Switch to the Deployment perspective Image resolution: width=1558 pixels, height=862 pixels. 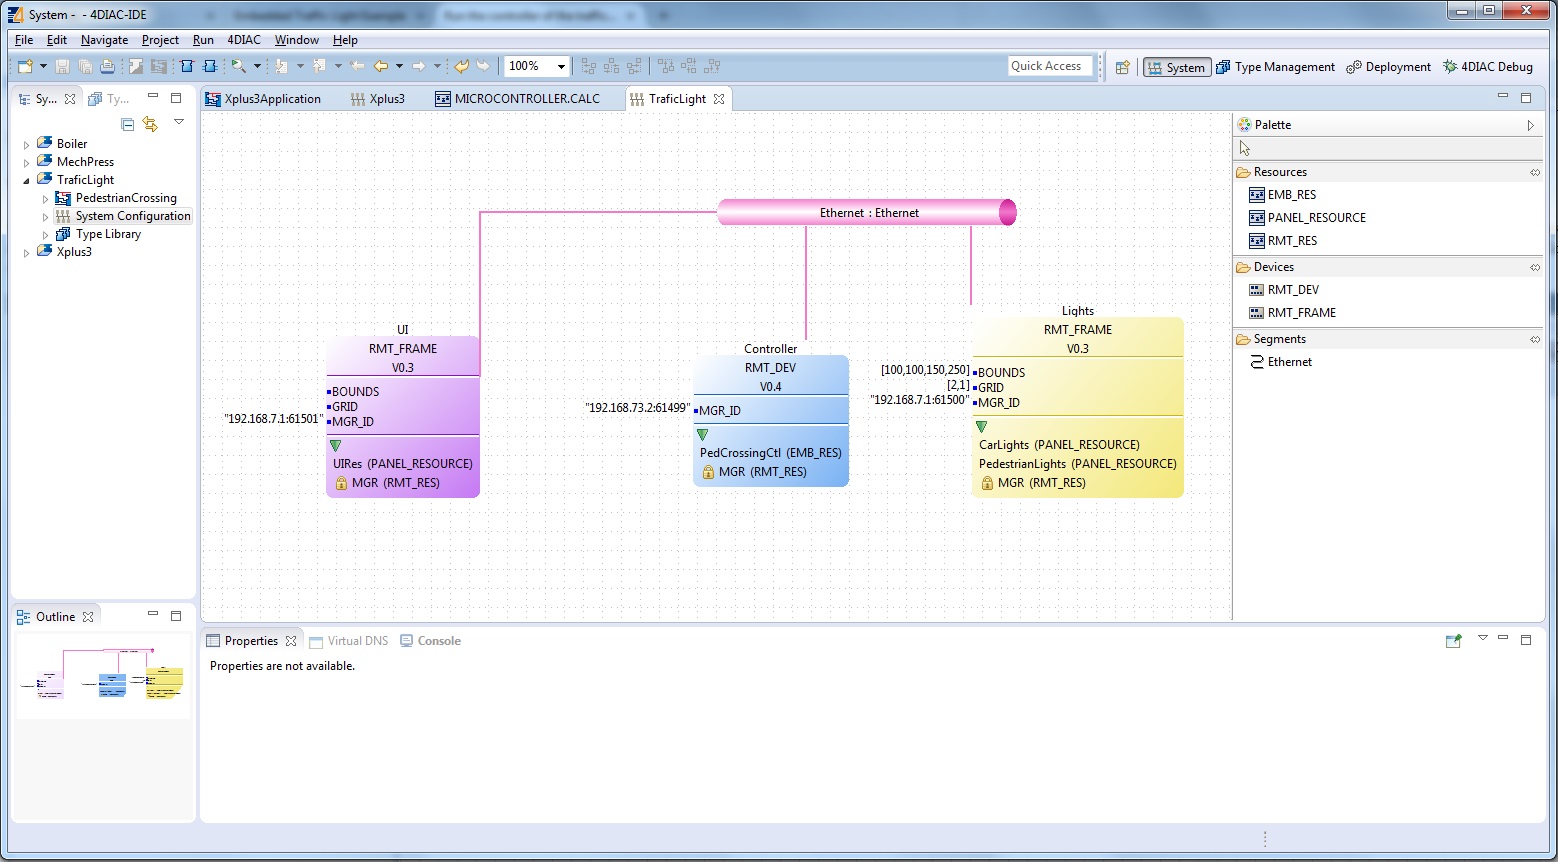[x=1388, y=67]
